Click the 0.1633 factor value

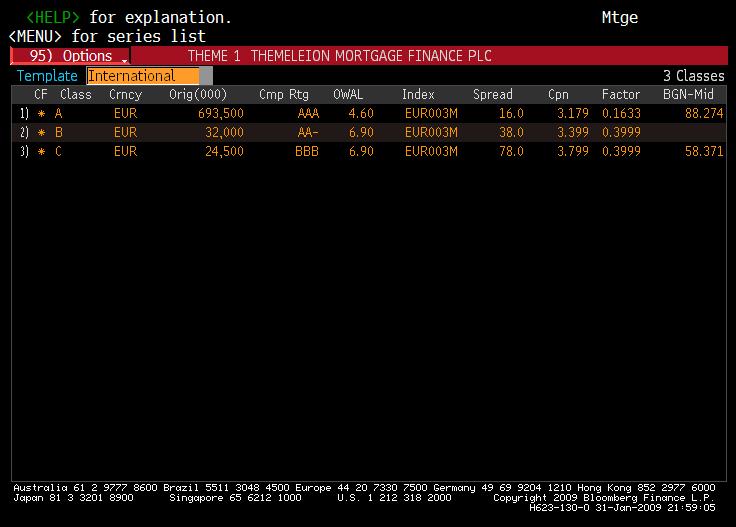621,114
